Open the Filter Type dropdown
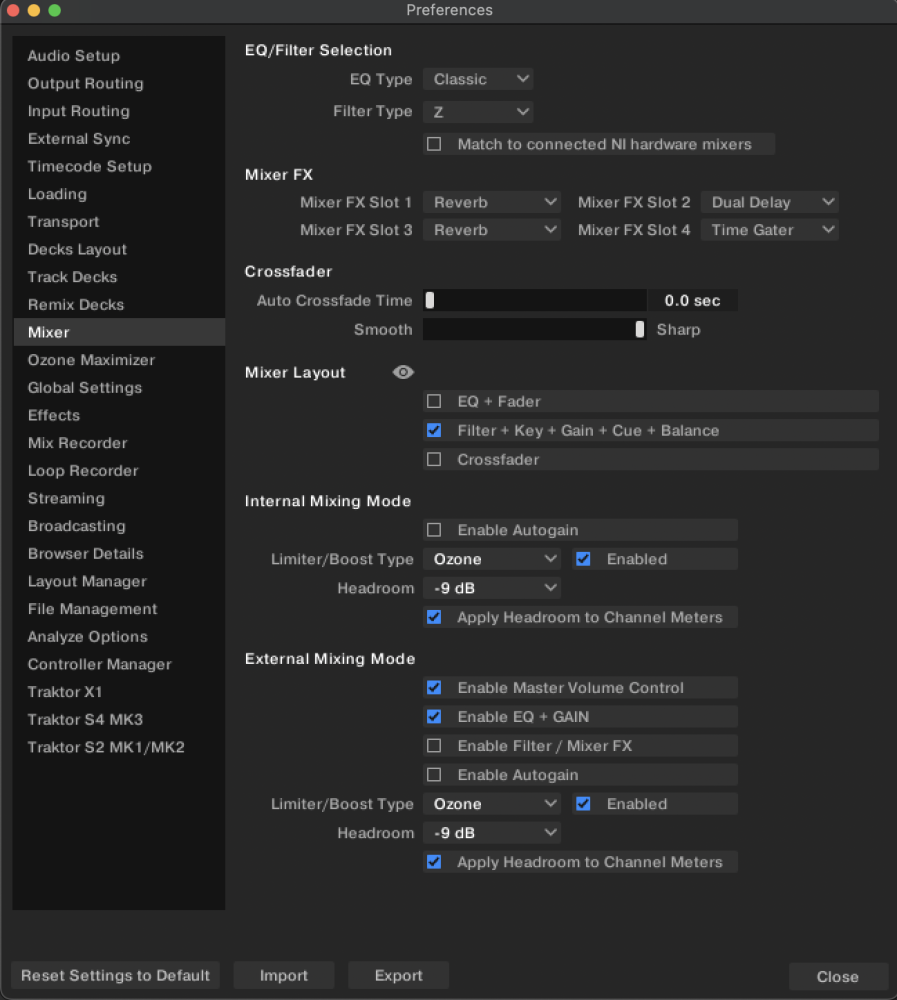Screen dimensions: 897x1000 point(478,112)
